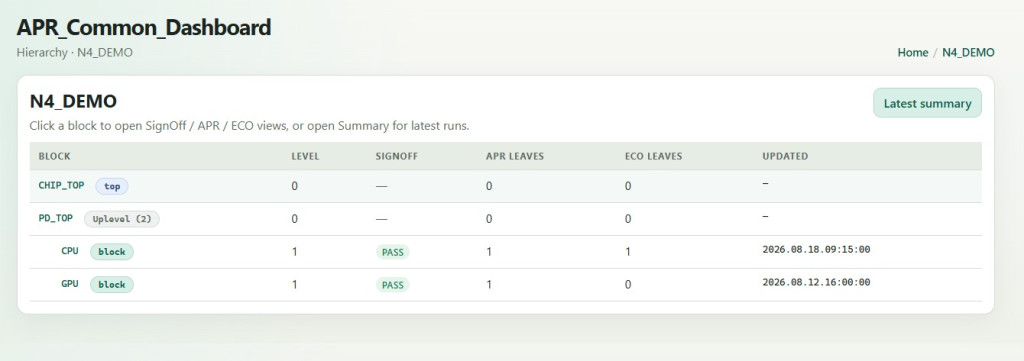Select timestamp 2026.08.12.16:00:00 in GPU row
Viewport: 1024px width, 361px height.
click(x=816, y=282)
